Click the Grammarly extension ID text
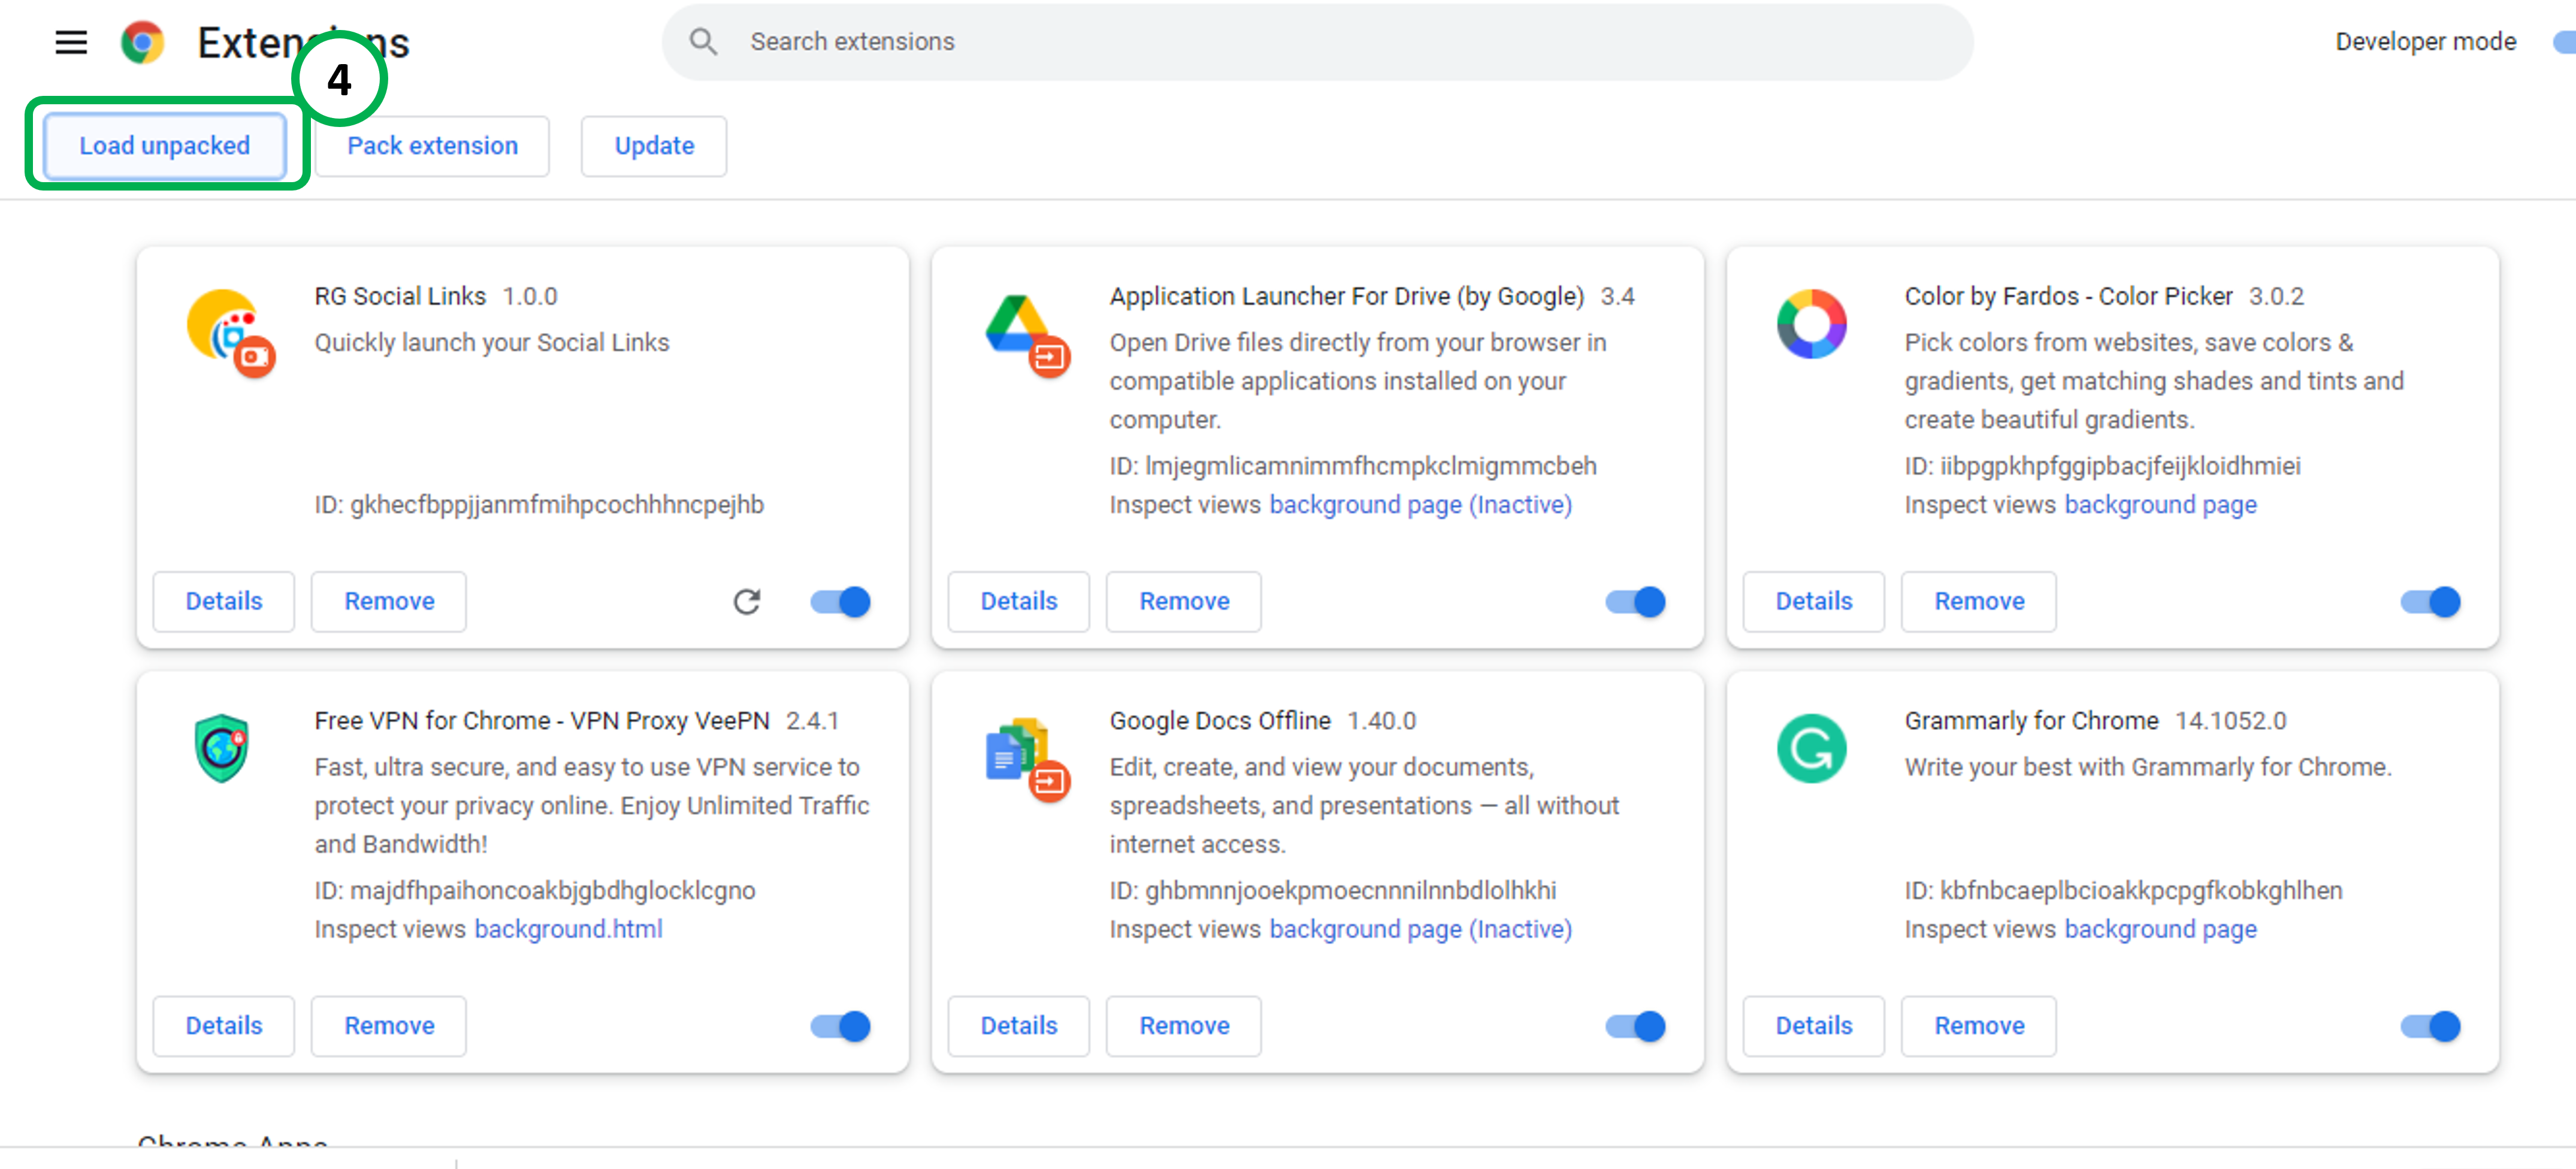This screenshot has height=1169, width=2576. [2123, 890]
